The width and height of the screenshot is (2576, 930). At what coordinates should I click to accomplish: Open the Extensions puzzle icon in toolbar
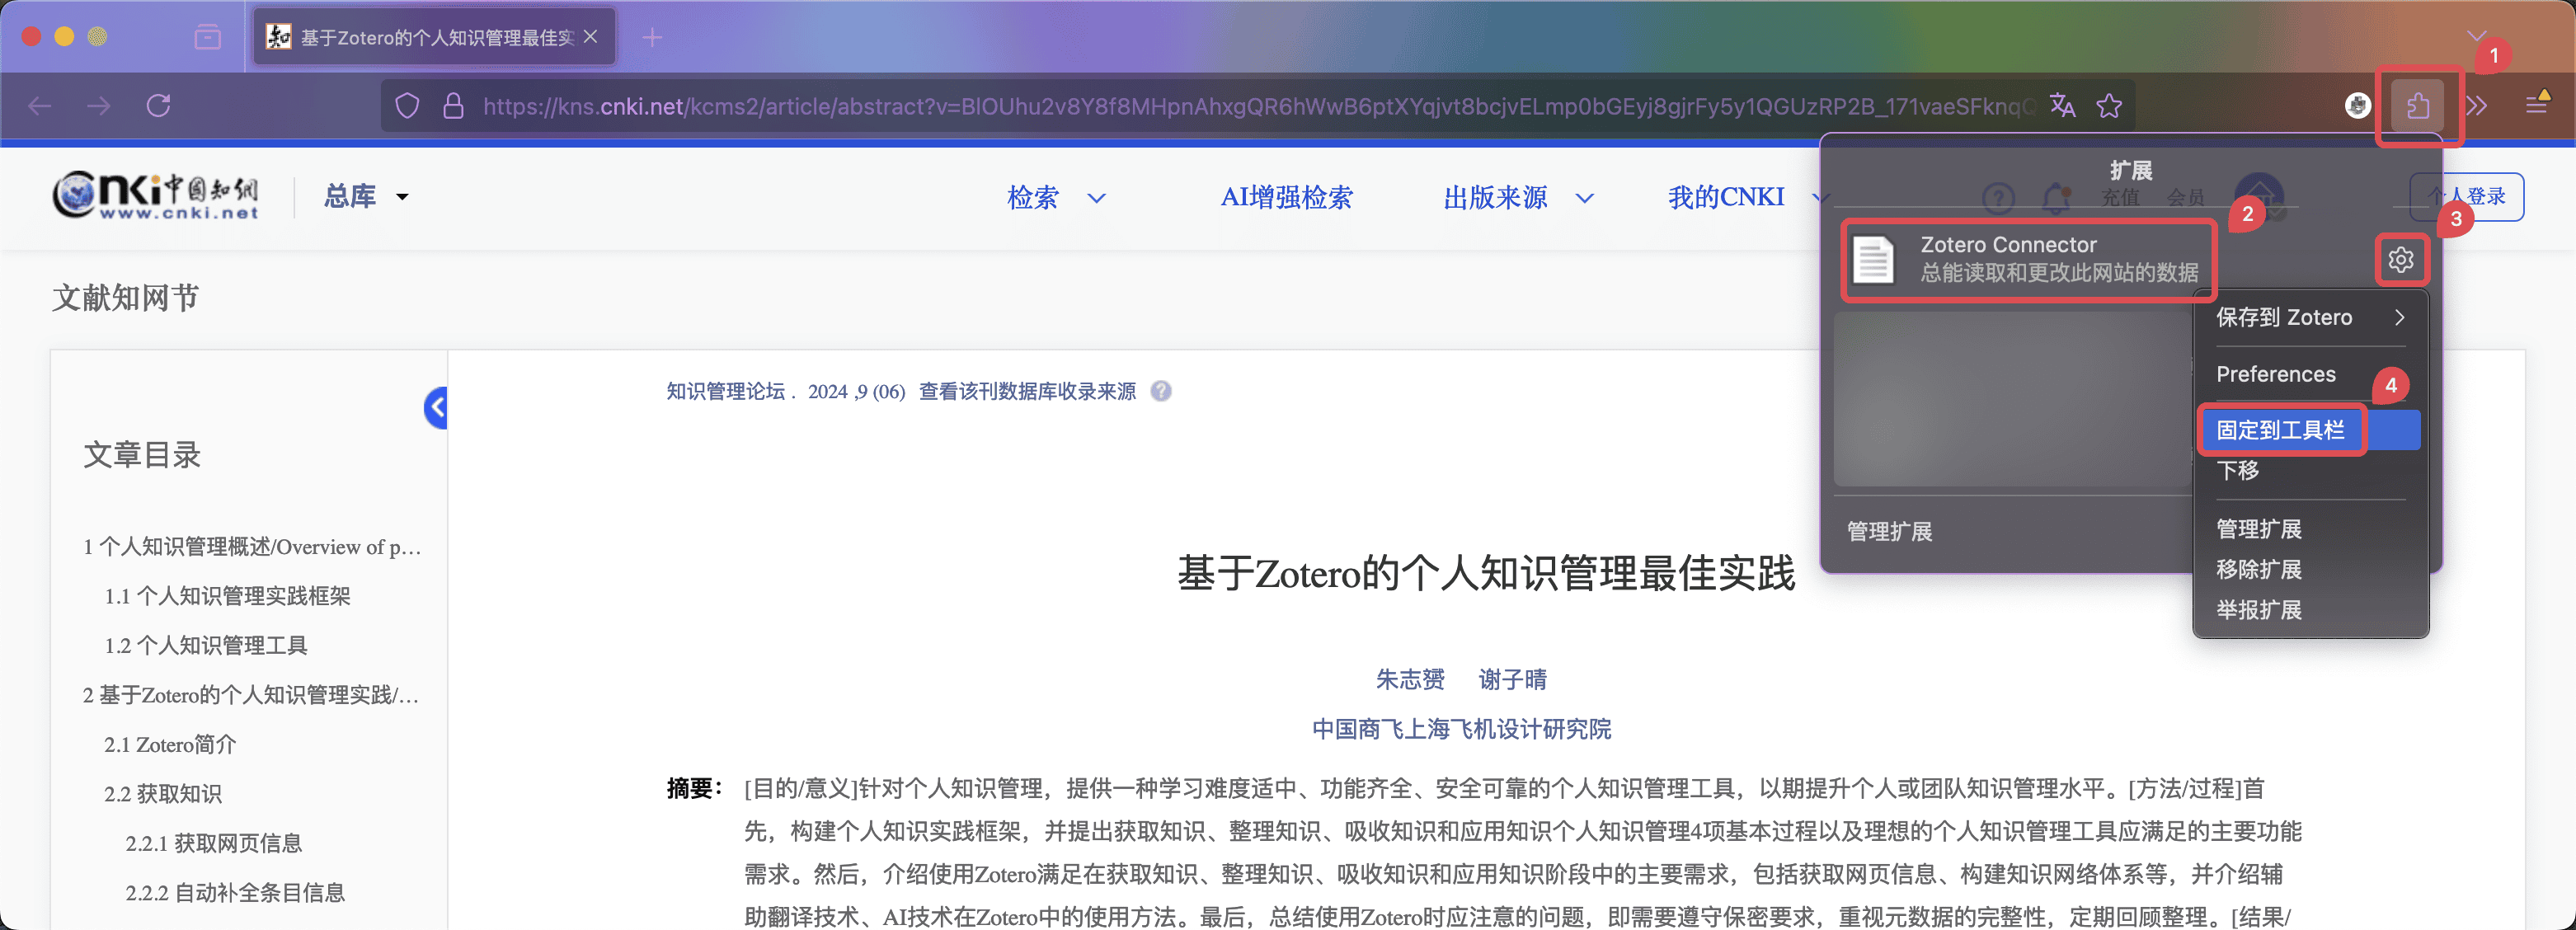pos(2418,105)
